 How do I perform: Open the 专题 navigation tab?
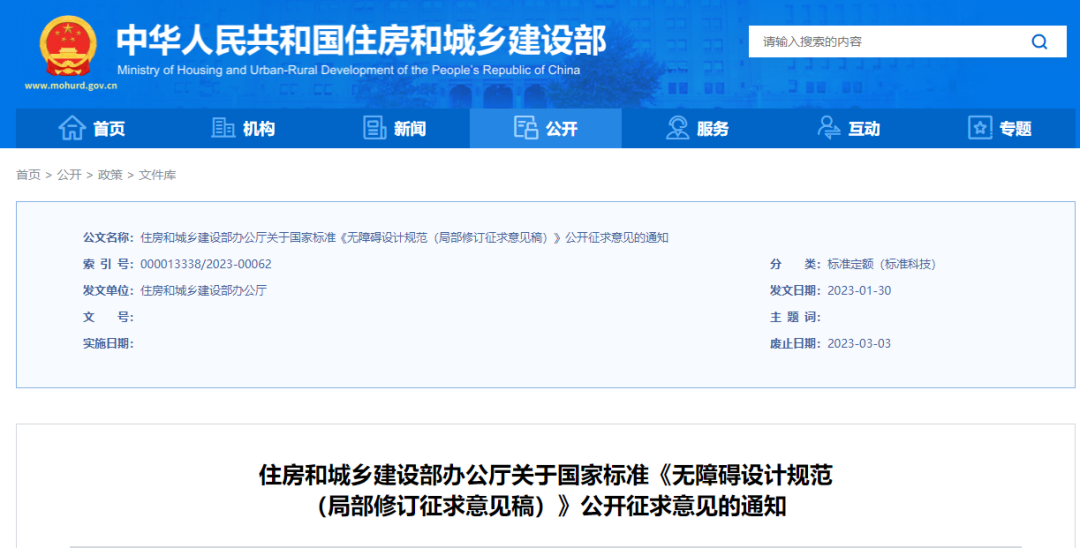[1000, 128]
